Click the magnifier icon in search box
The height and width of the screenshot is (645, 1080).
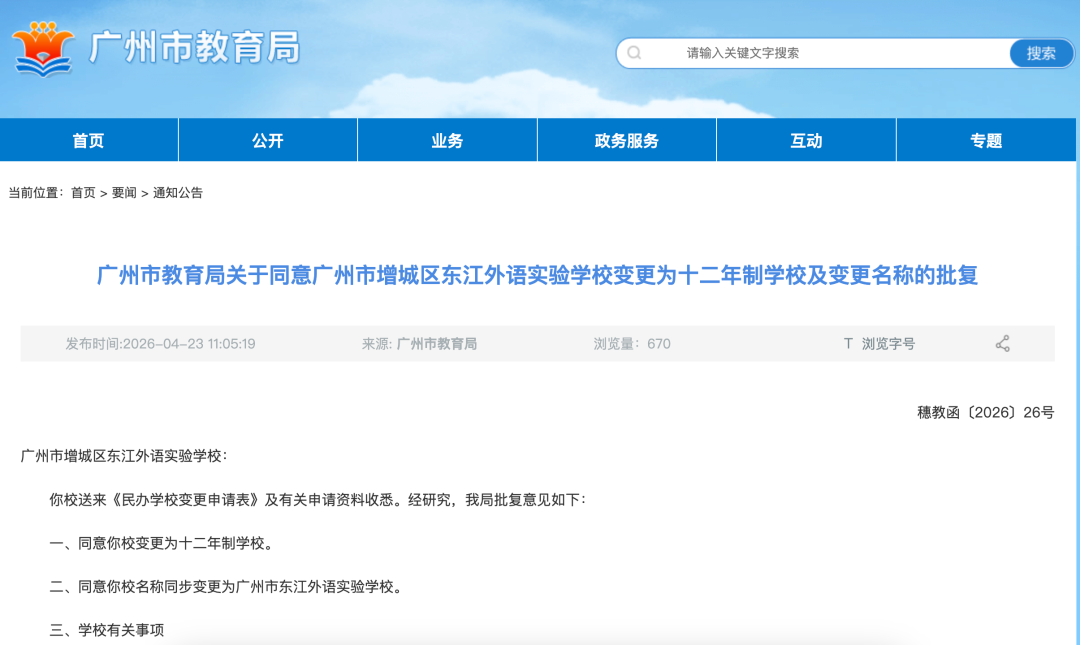coord(635,53)
